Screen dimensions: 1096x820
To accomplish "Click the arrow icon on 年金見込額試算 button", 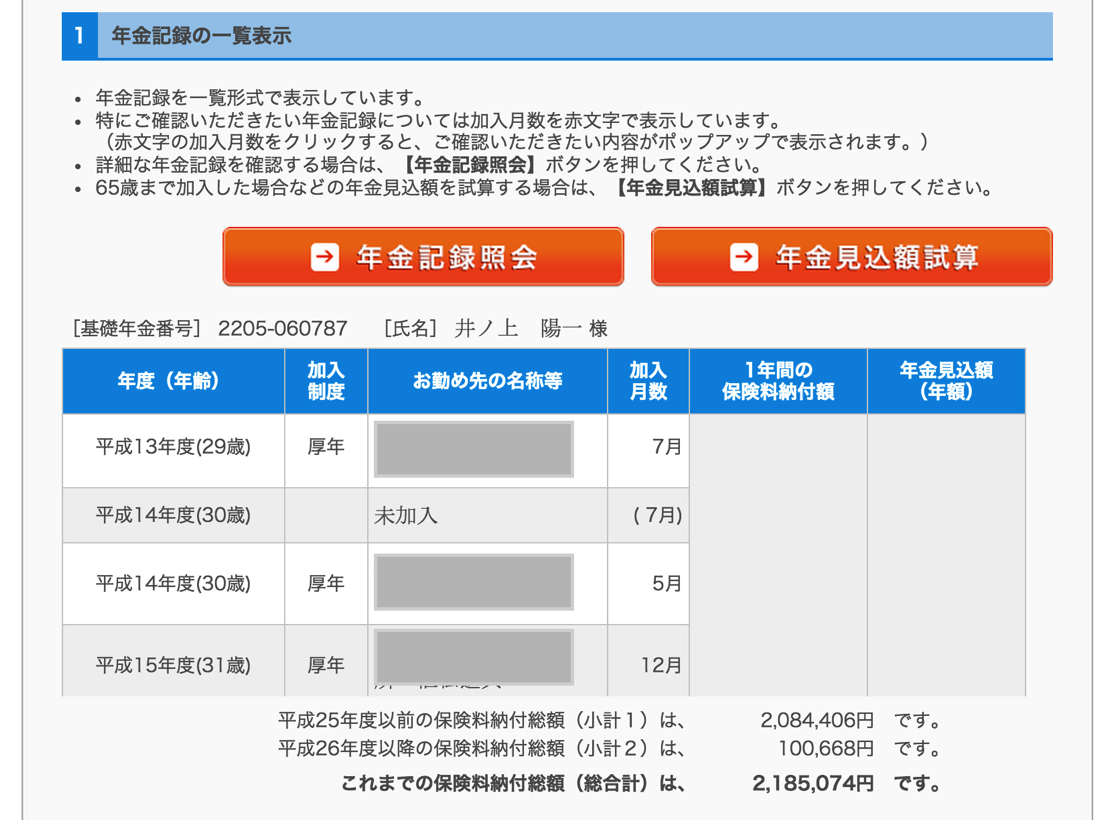I will (744, 257).
